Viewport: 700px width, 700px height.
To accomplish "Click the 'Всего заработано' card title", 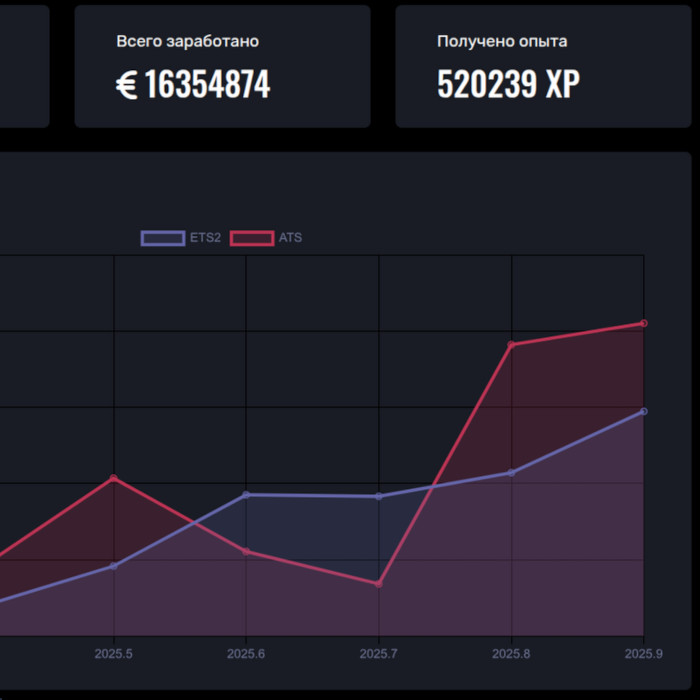I will click(x=187, y=42).
